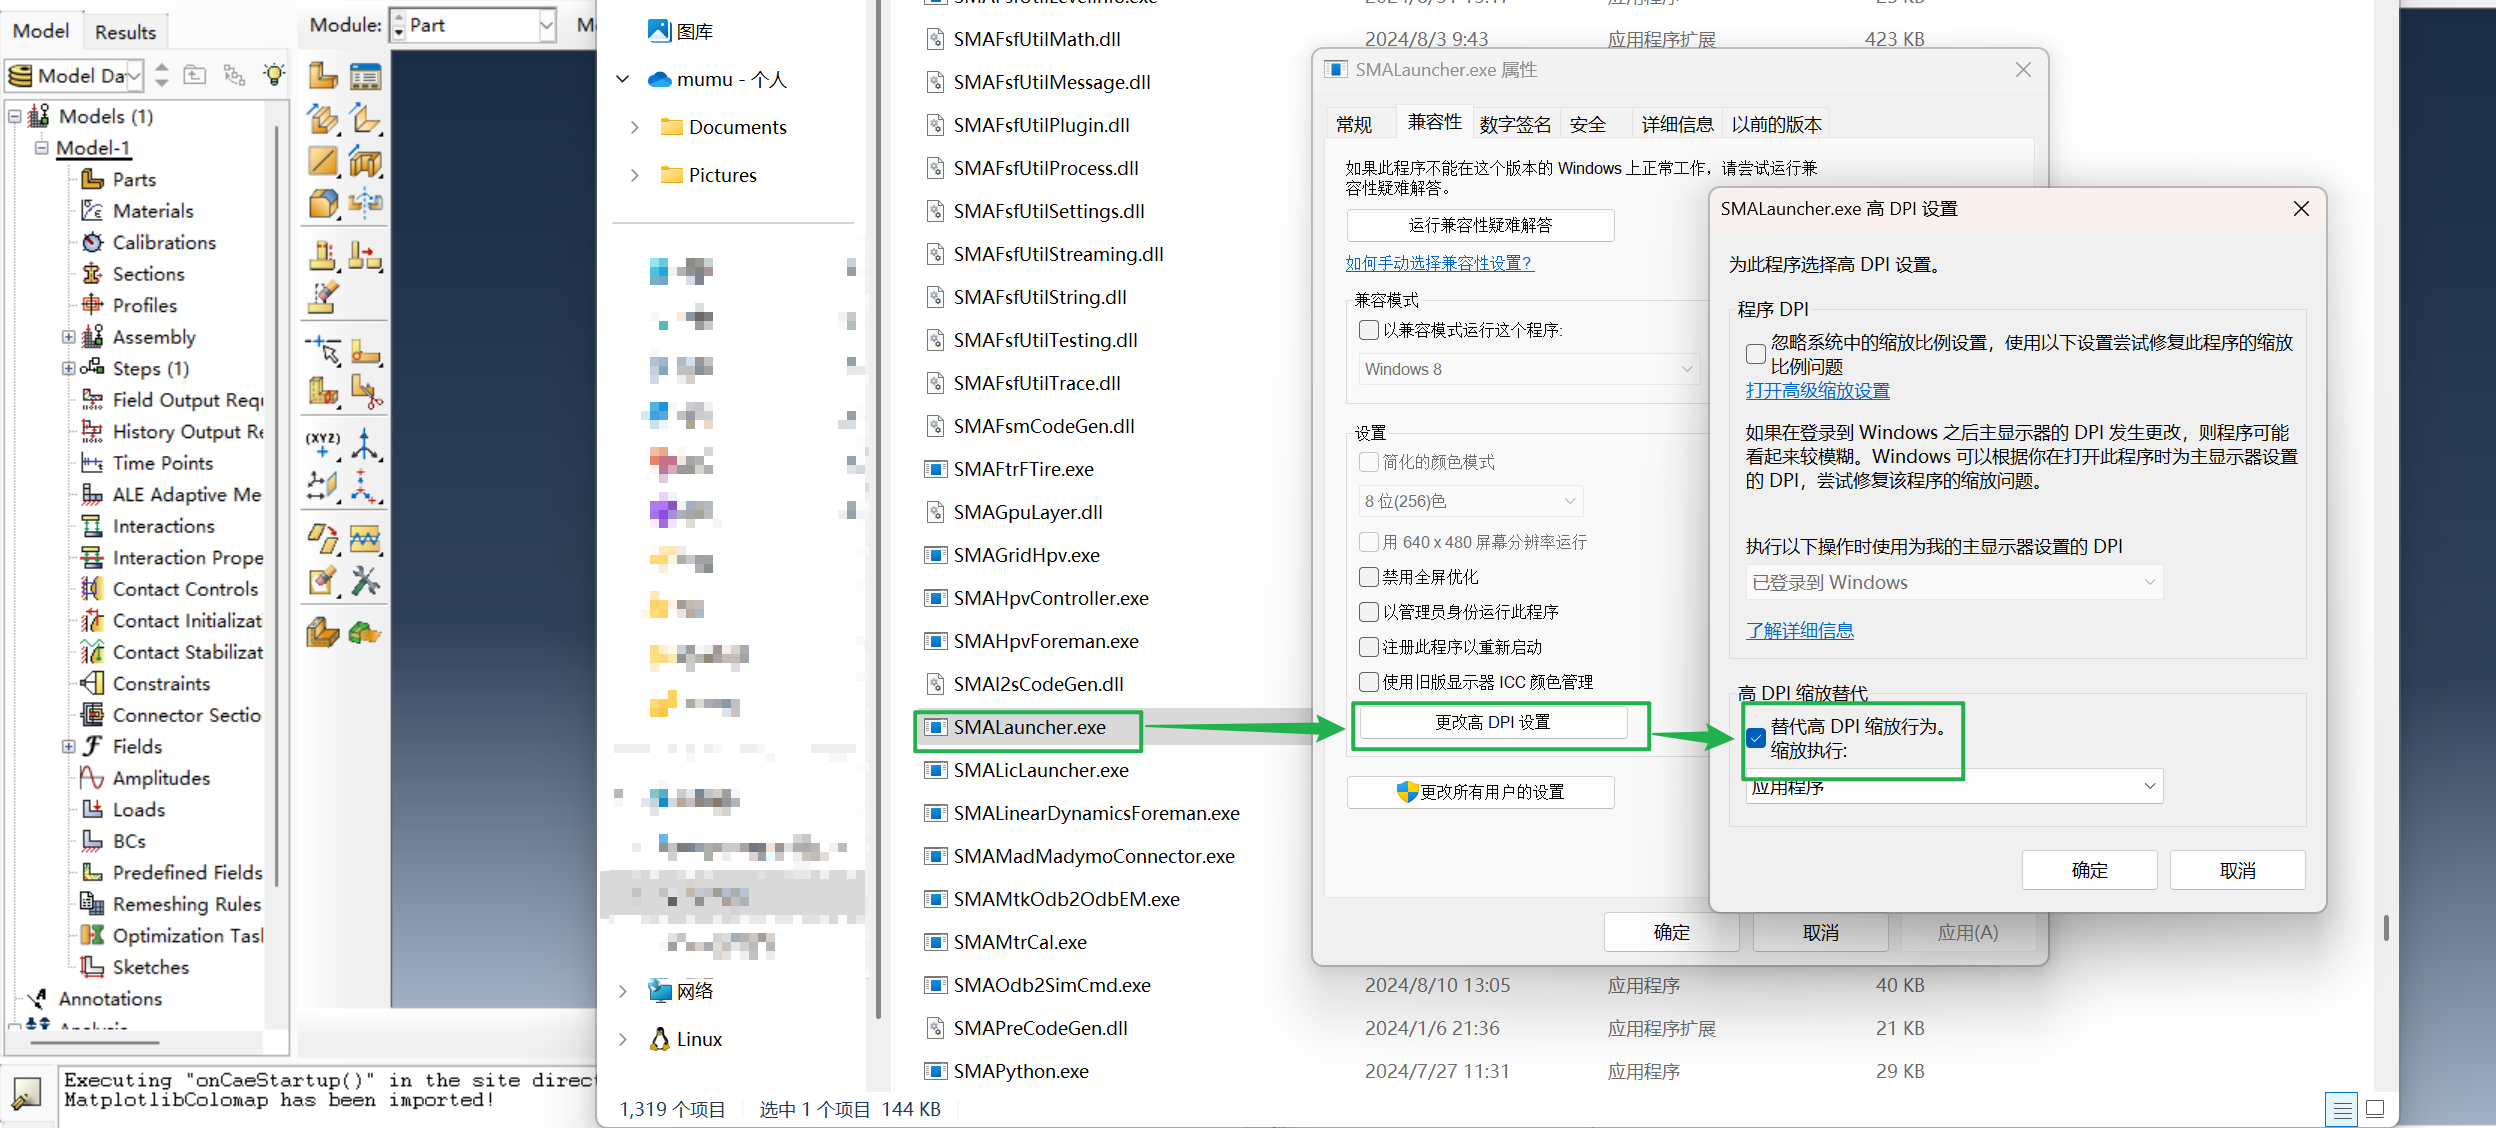Viewport: 2496px width, 1128px height.
Task: Open the 已登录到 Windows dropdown
Action: [x=1954, y=583]
